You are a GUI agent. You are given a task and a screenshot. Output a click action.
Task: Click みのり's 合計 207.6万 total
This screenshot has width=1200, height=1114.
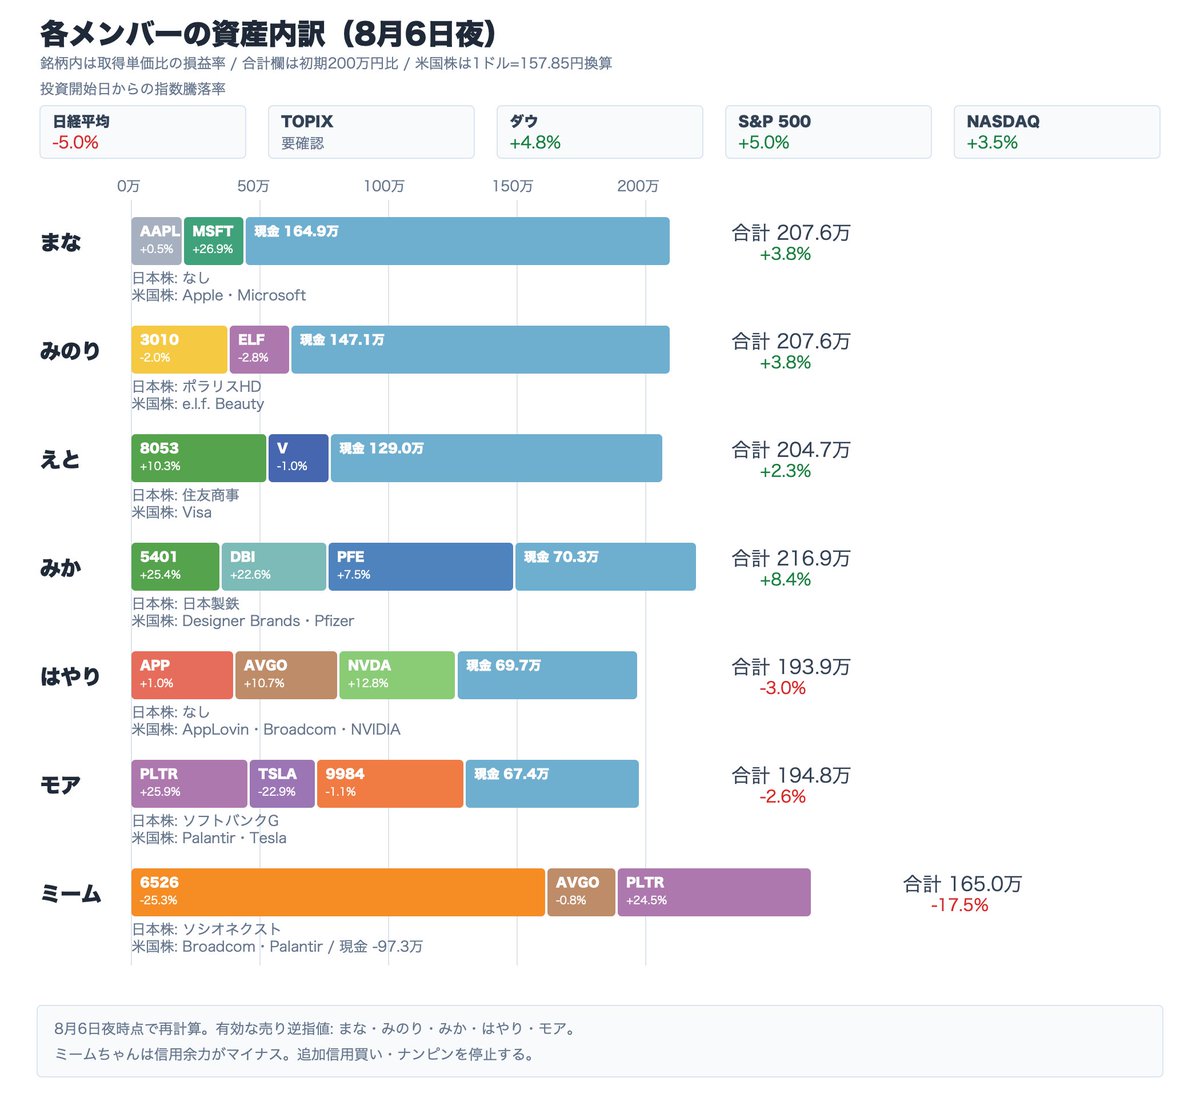tap(791, 342)
